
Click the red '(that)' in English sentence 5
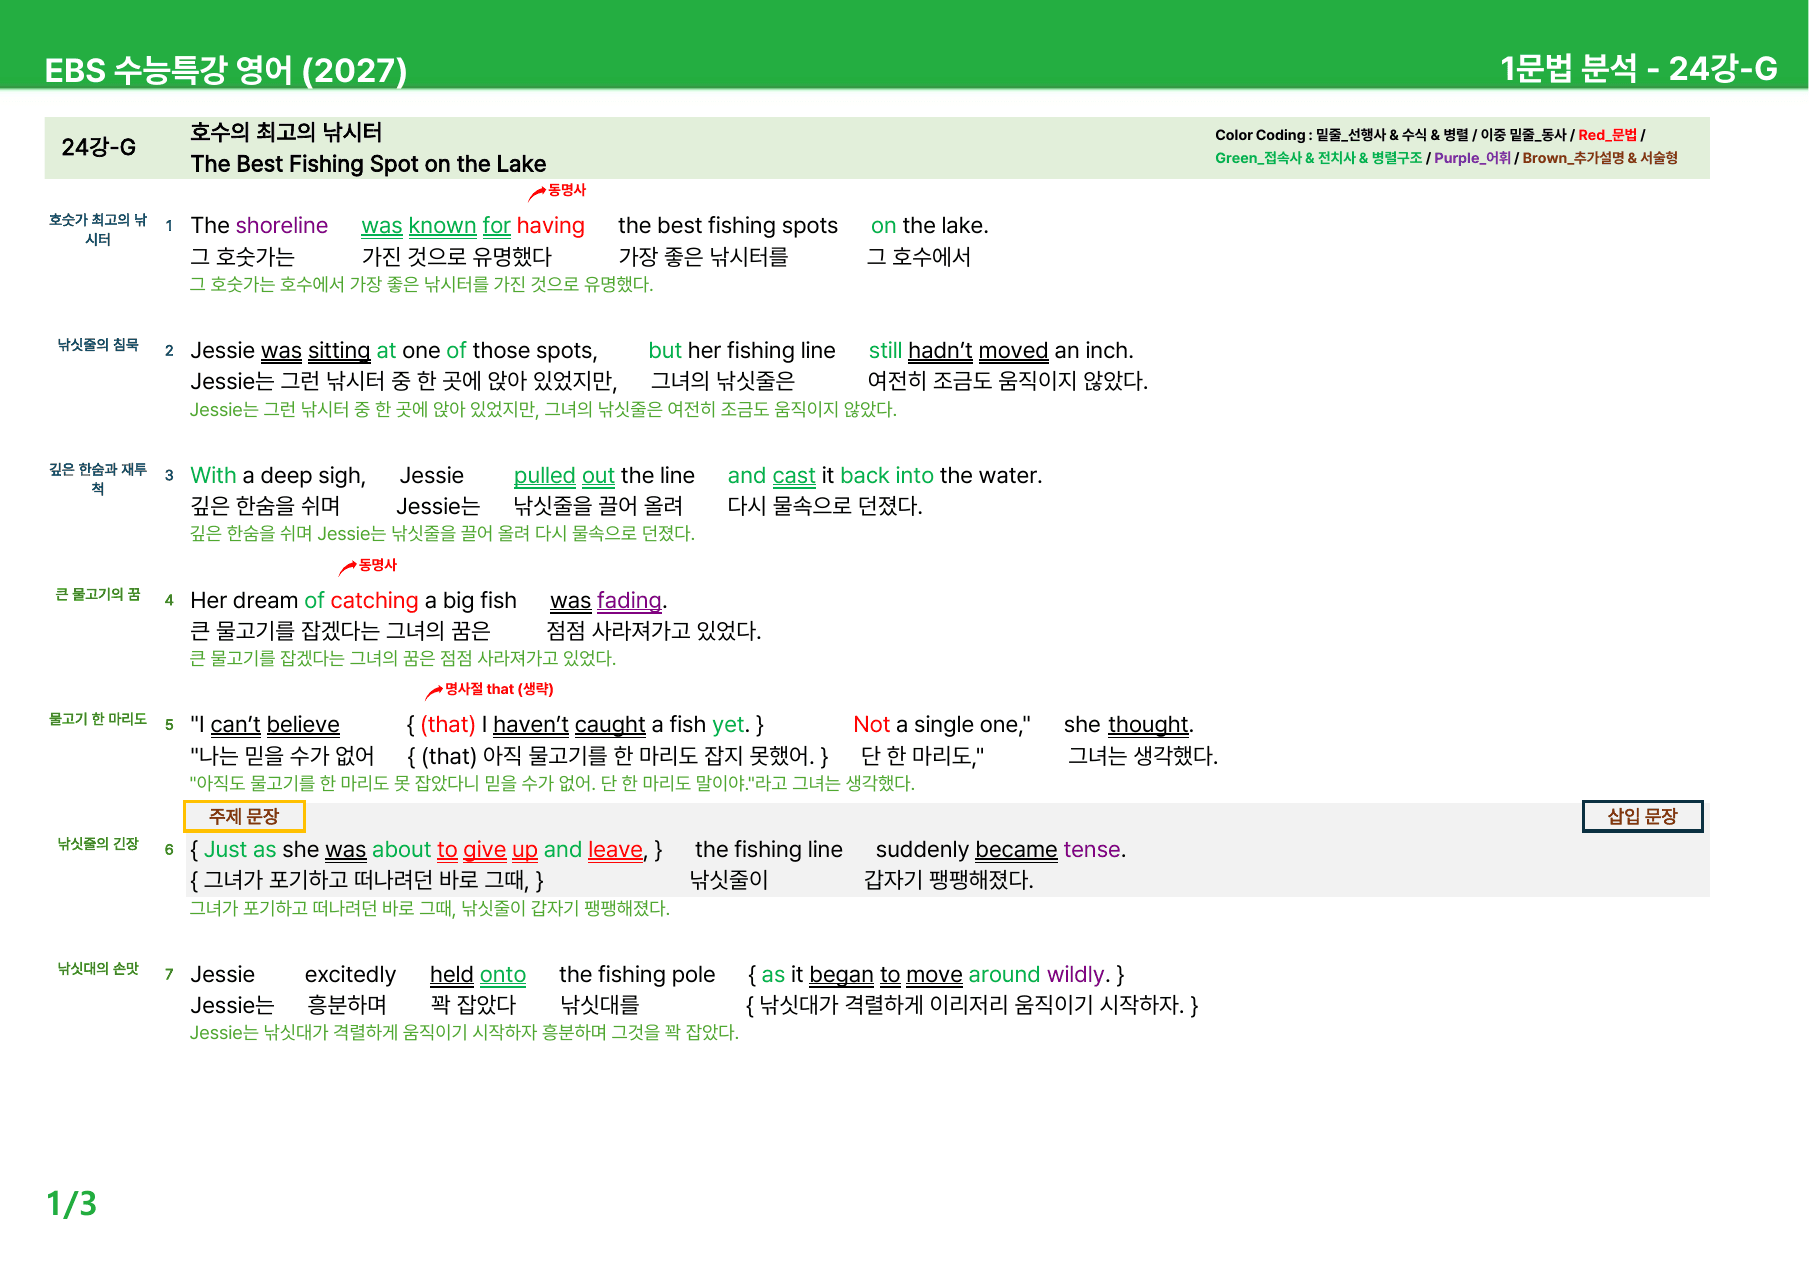(448, 725)
